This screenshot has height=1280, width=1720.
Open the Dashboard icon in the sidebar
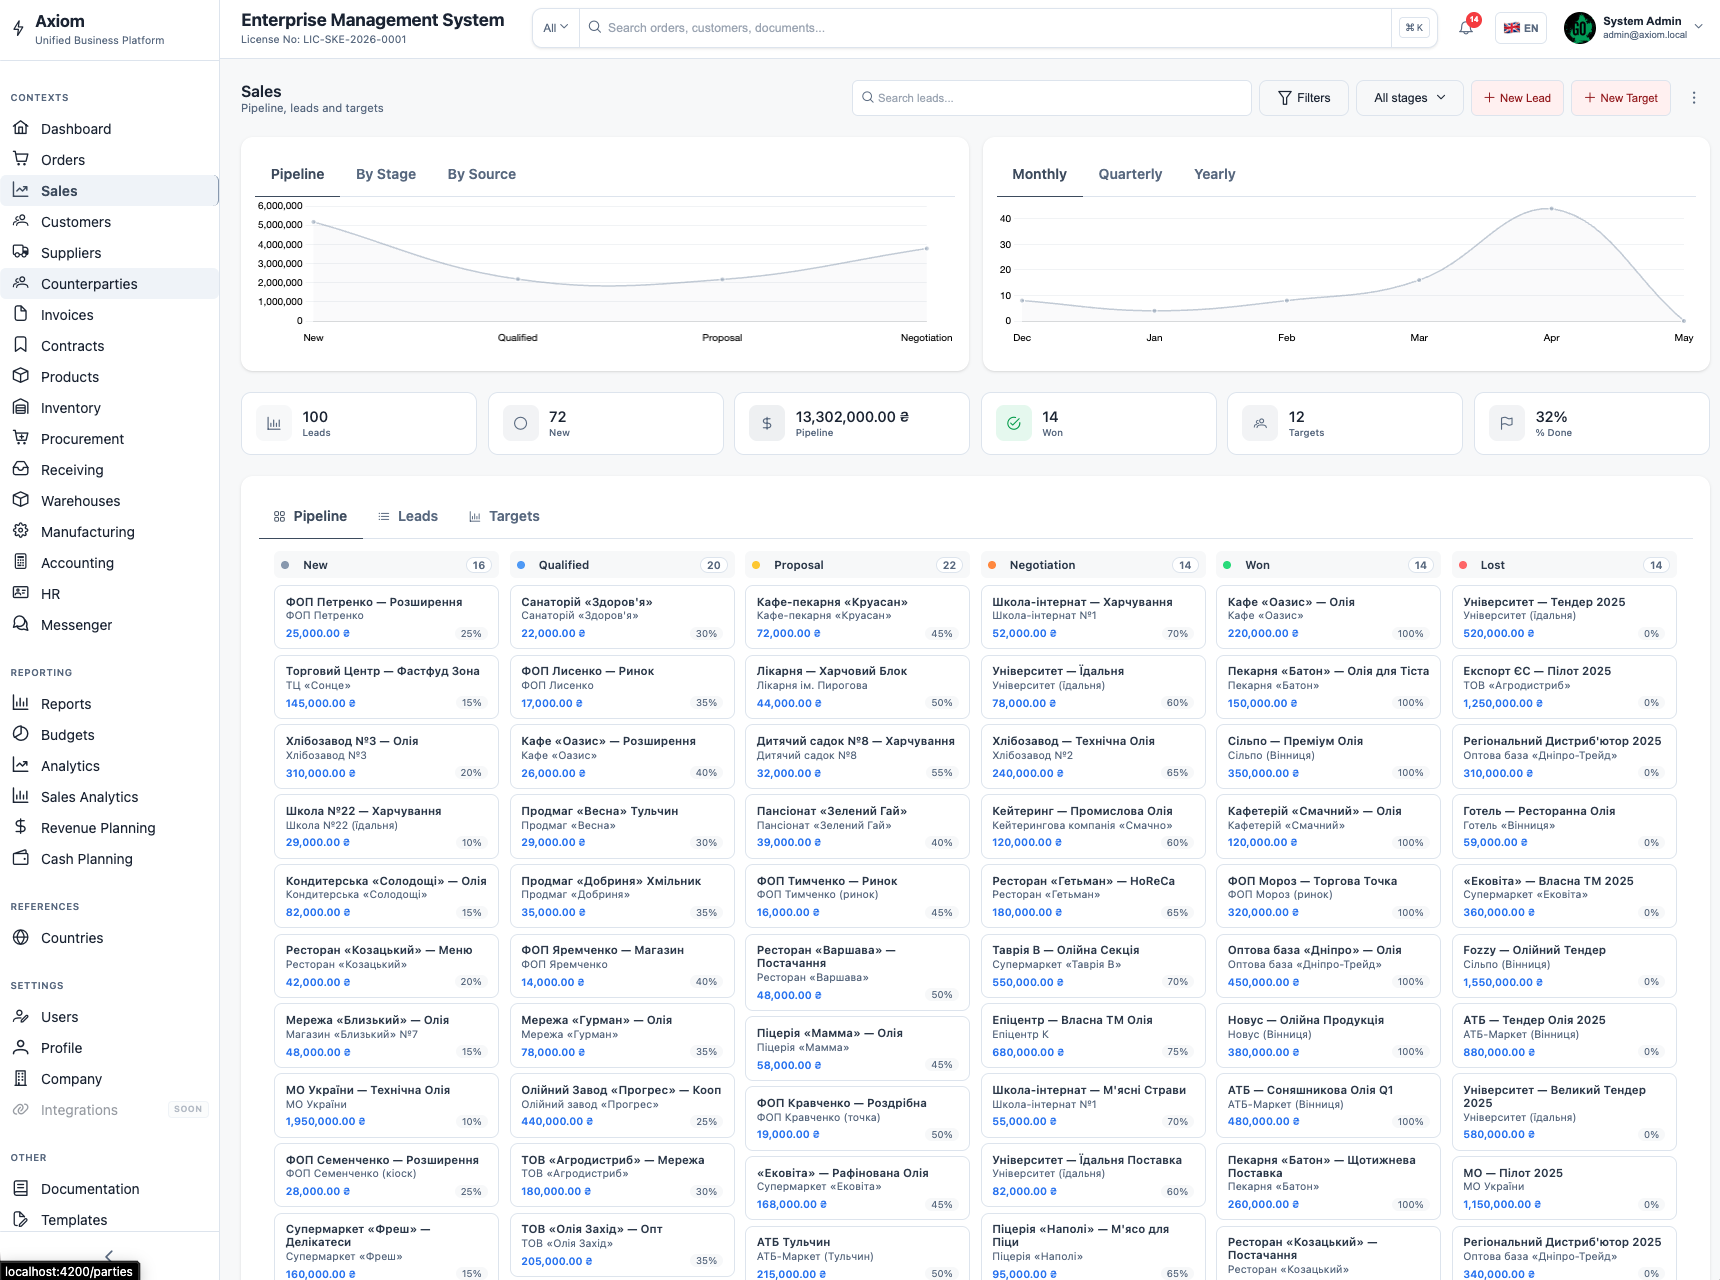20,128
